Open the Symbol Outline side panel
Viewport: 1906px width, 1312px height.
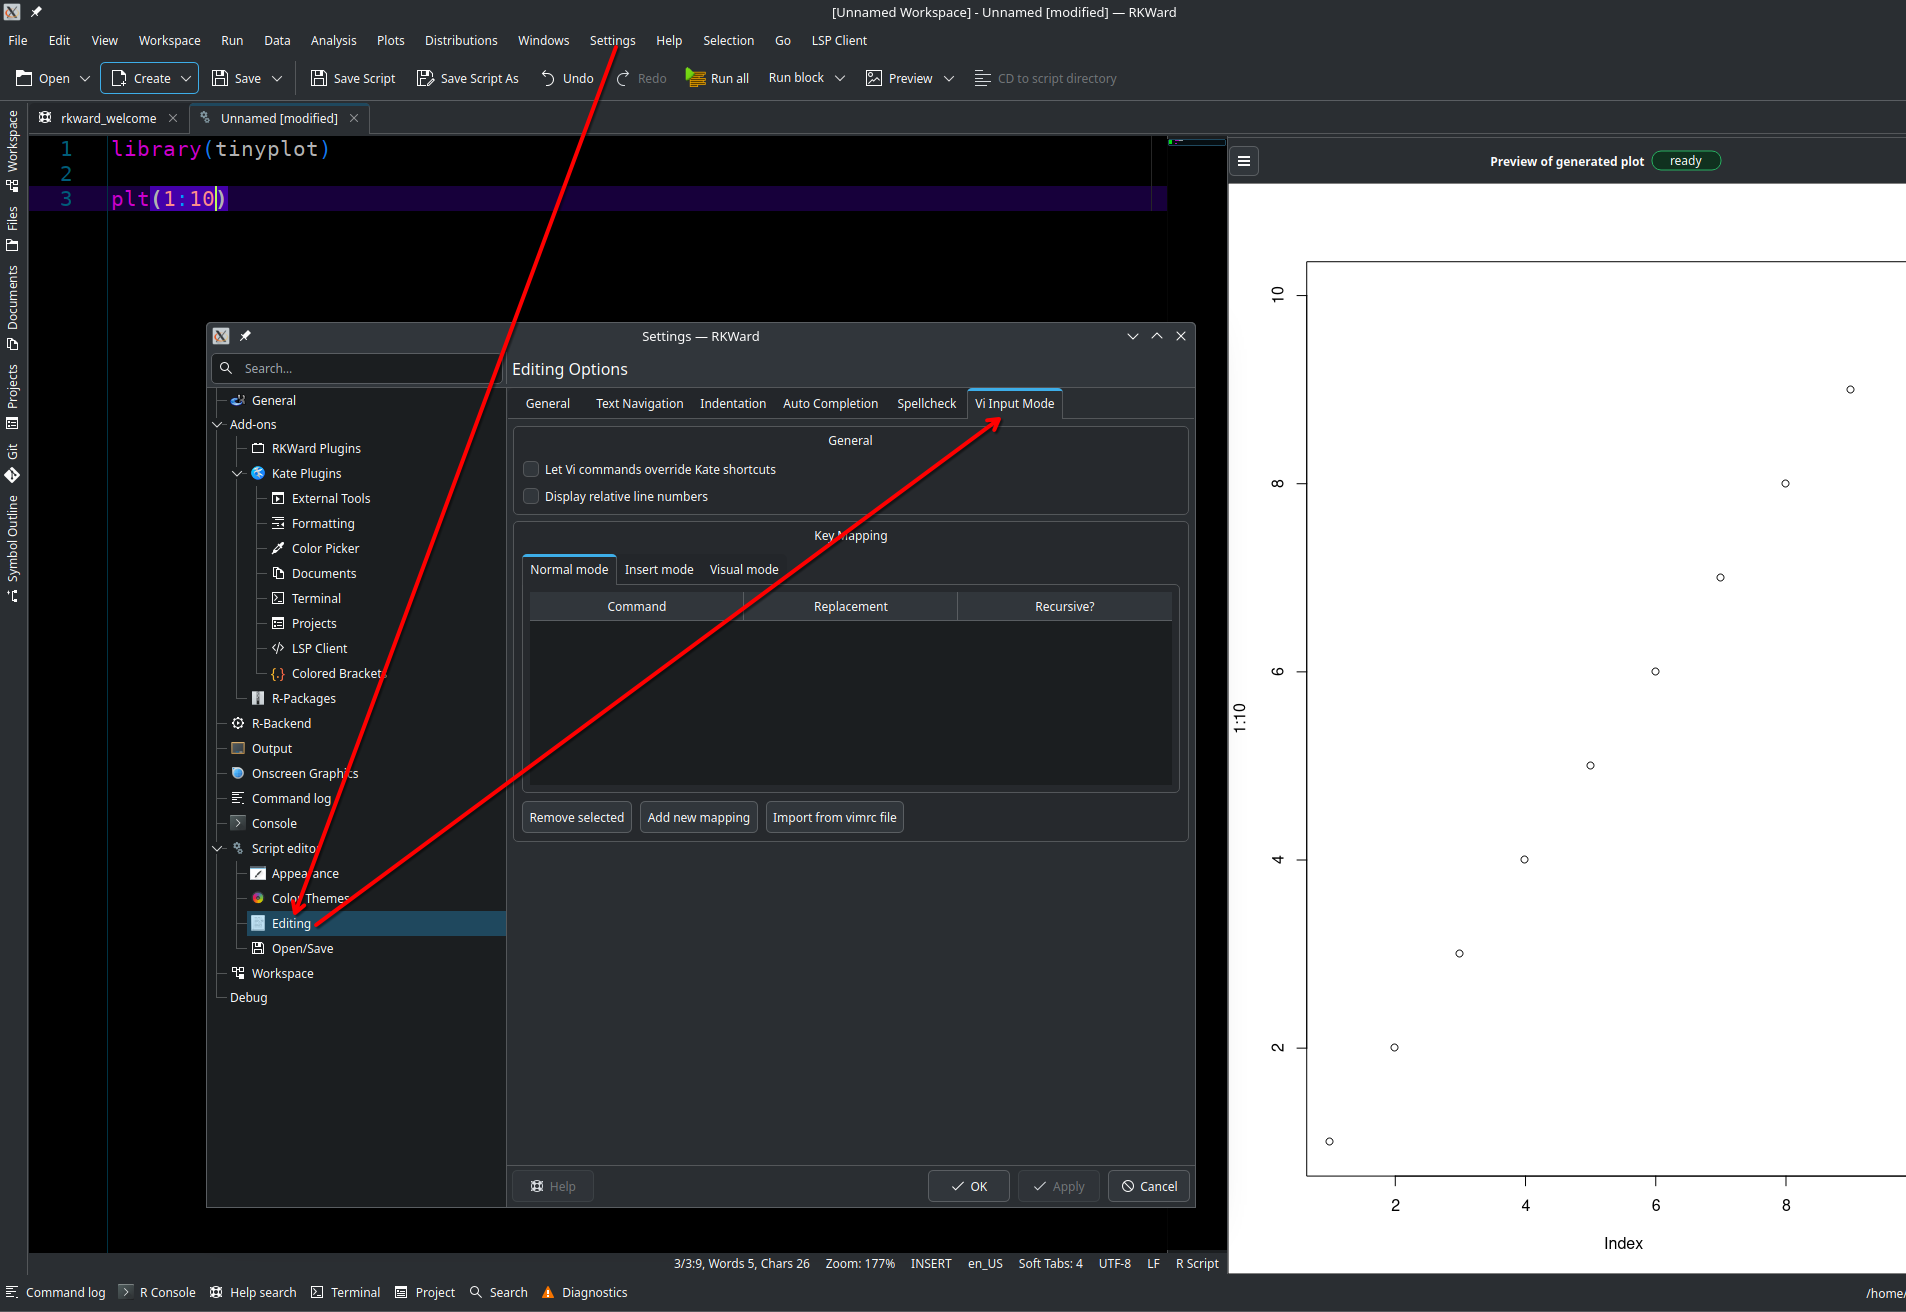[13, 548]
